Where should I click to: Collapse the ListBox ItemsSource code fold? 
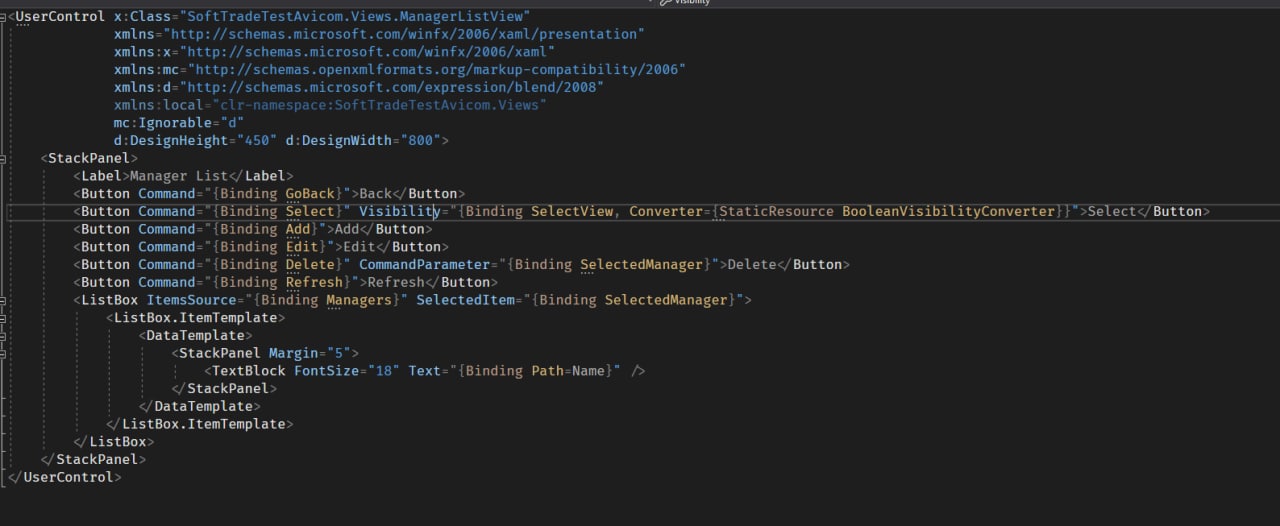pos(4,300)
